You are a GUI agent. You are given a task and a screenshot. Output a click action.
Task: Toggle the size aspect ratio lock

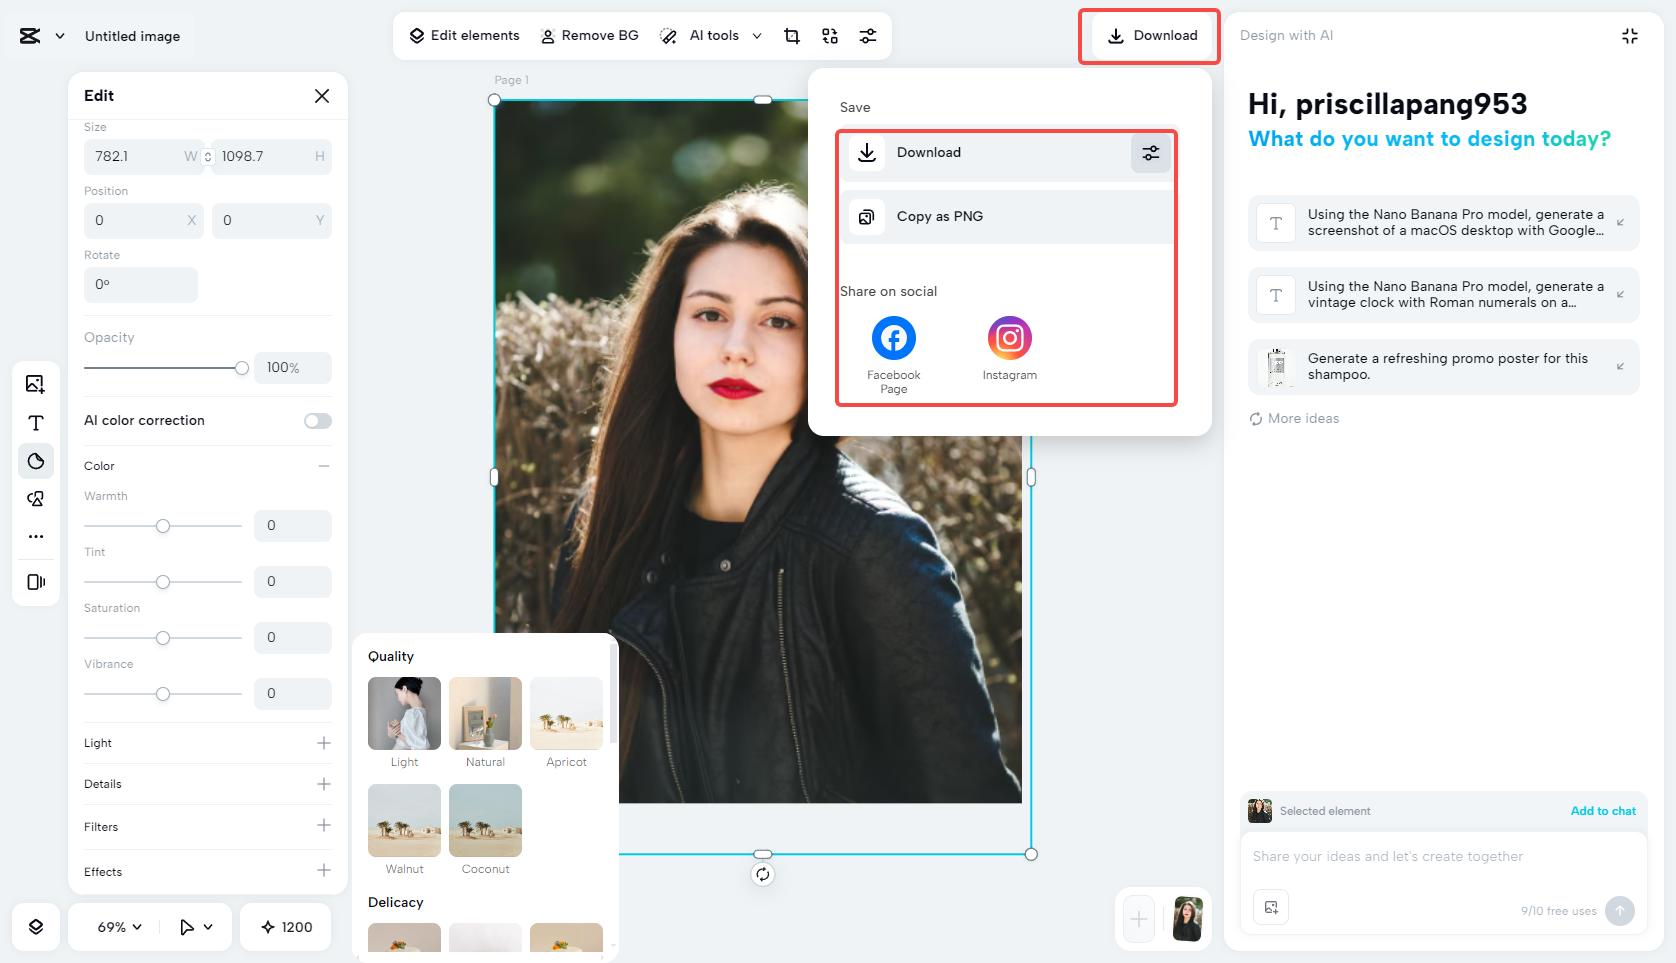[208, 157]
